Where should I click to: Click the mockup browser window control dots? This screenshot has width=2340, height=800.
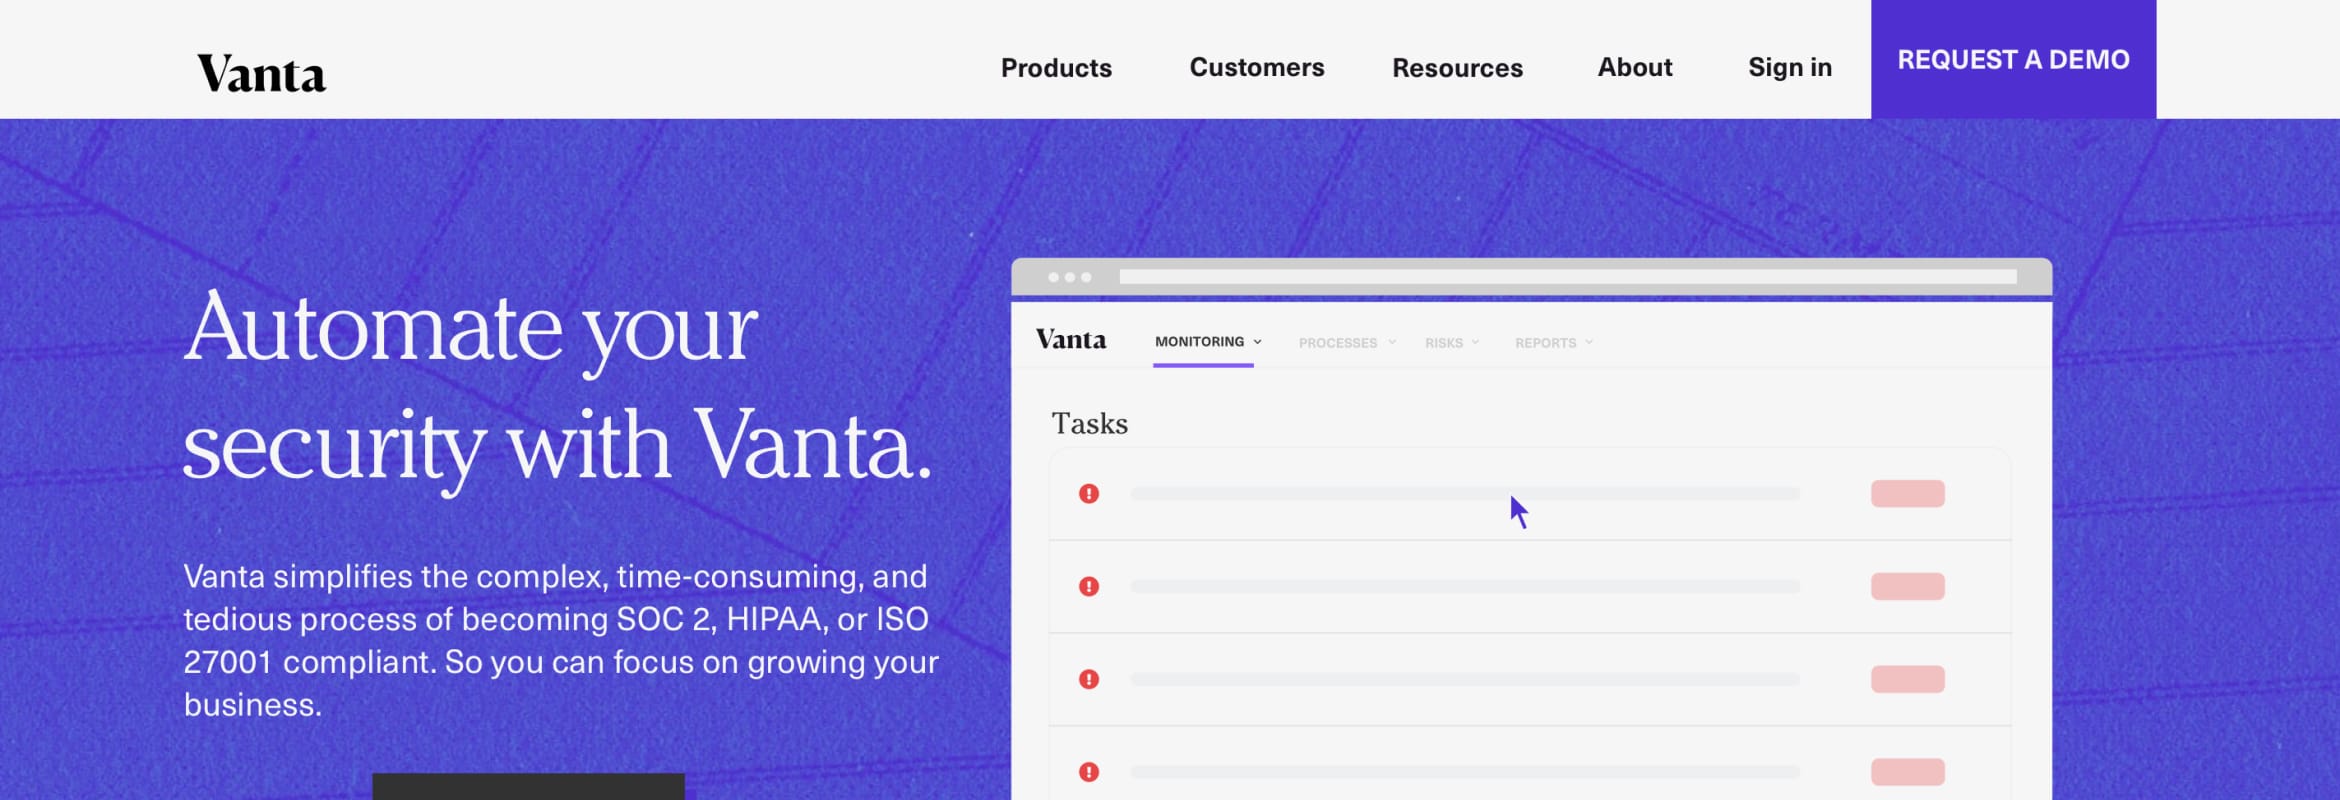pyautogui.click(x=1069, y=277)
